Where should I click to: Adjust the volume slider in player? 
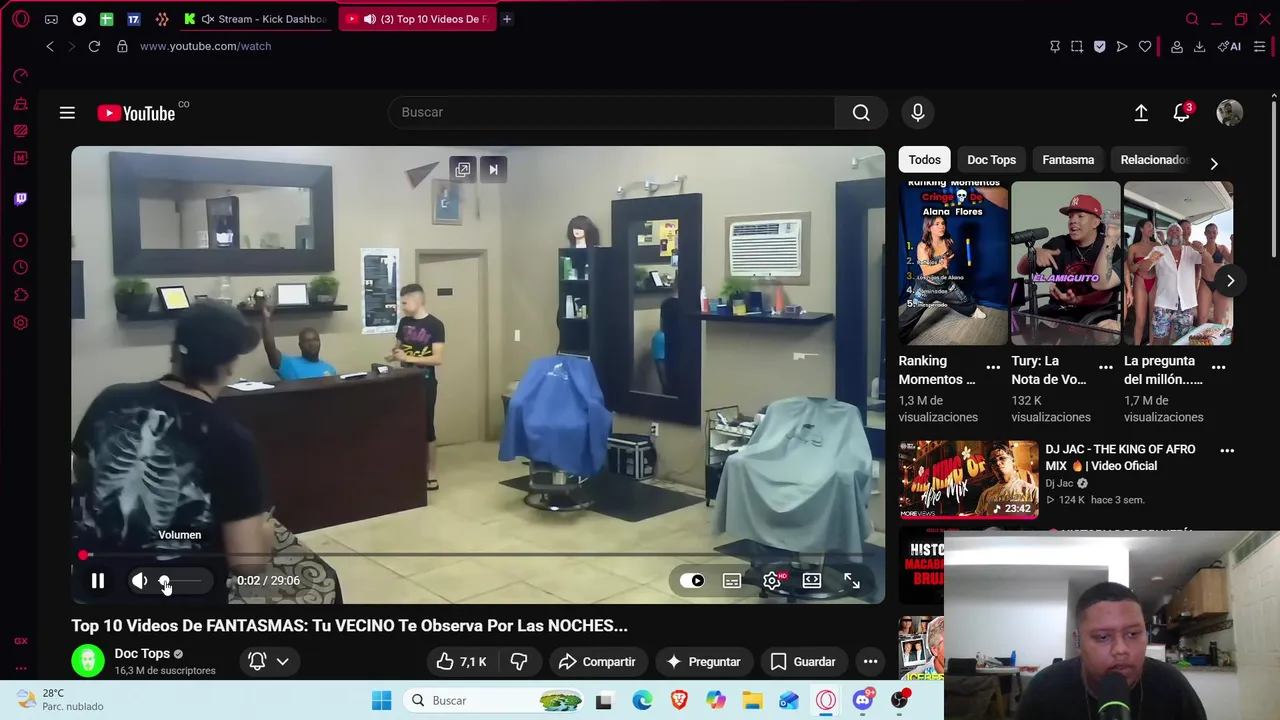click(182, 580)
